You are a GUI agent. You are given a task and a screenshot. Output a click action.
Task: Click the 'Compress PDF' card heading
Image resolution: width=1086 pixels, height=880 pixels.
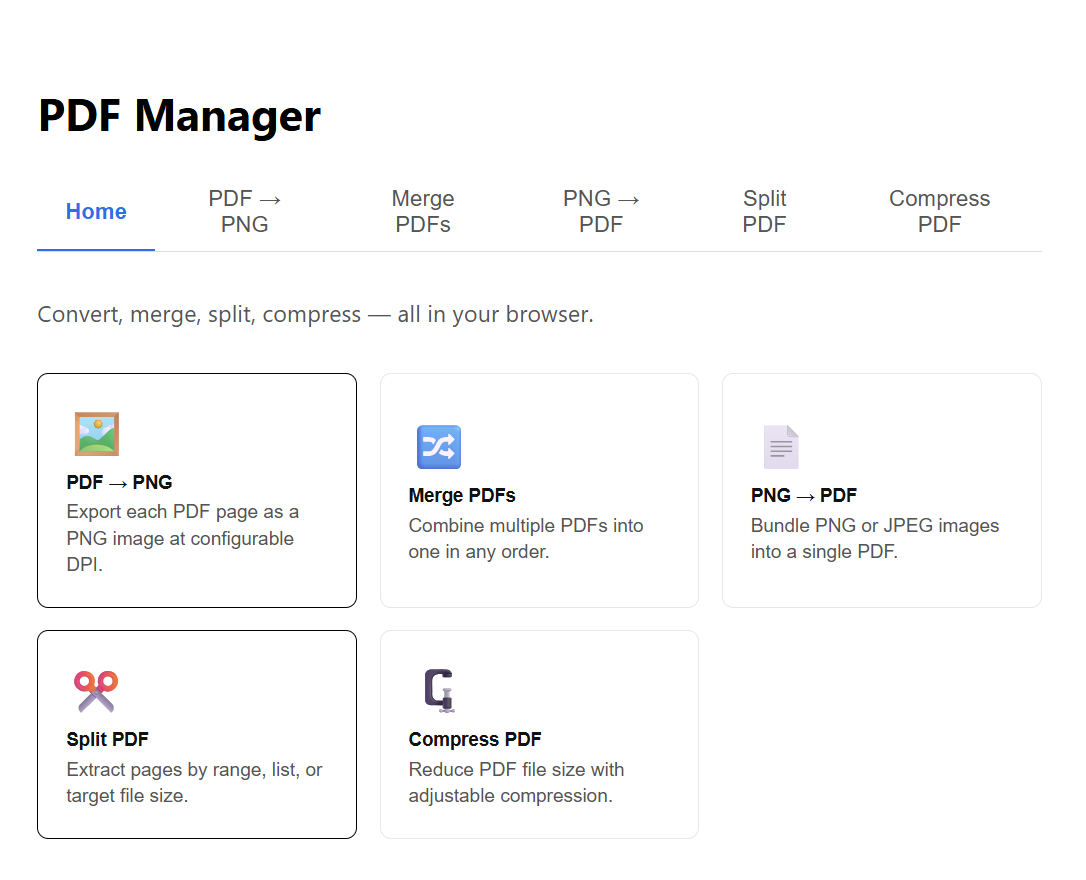[475, 740]
